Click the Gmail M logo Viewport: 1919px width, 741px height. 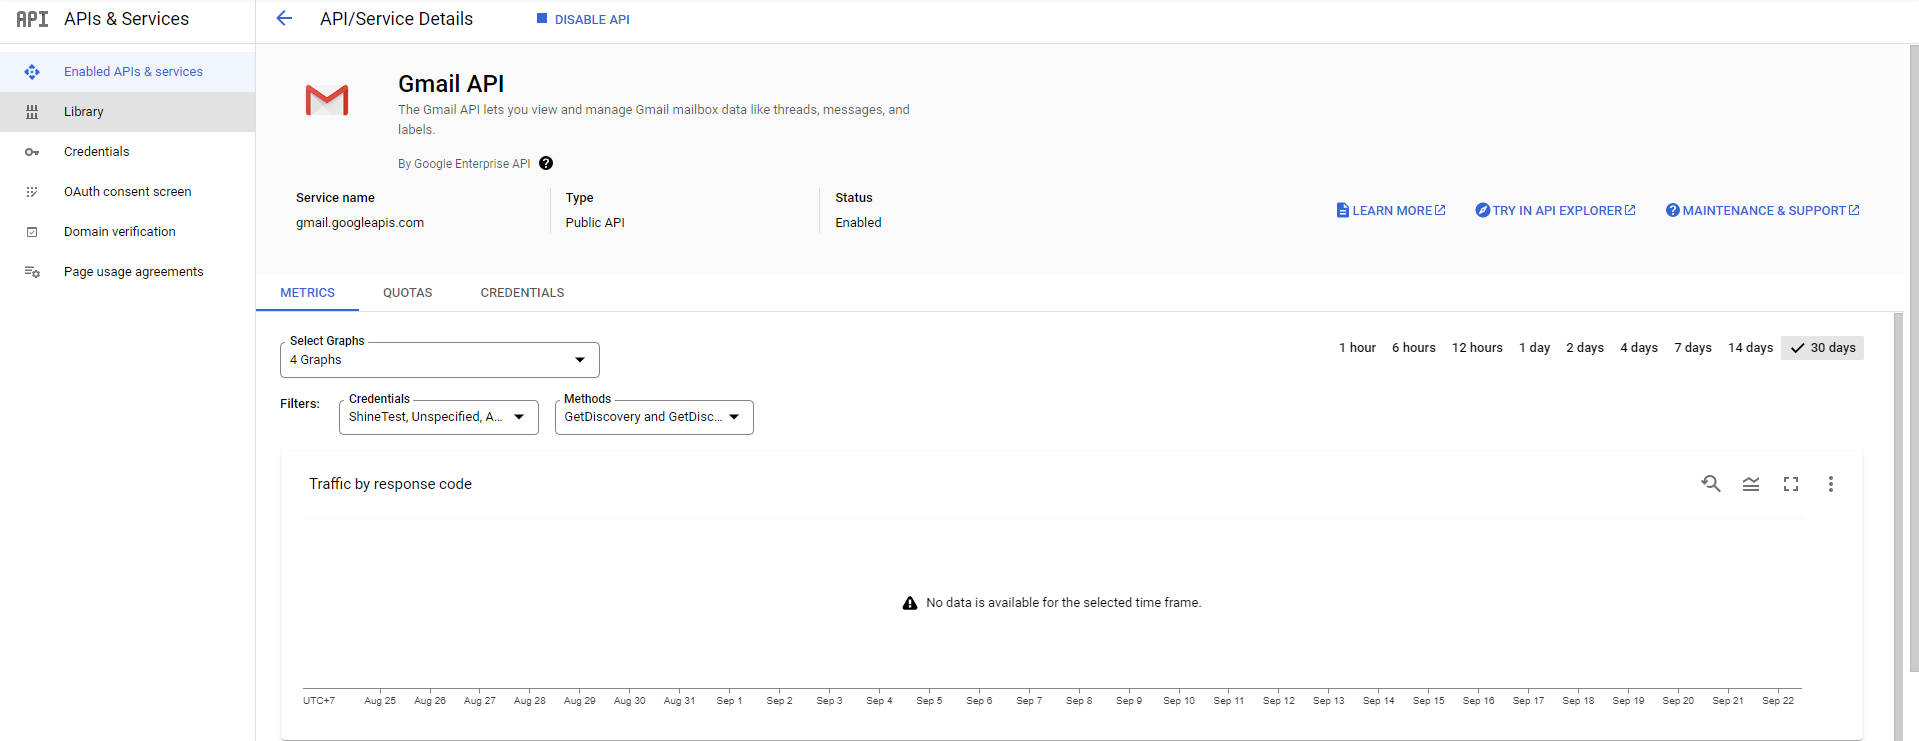click(327, 100)
